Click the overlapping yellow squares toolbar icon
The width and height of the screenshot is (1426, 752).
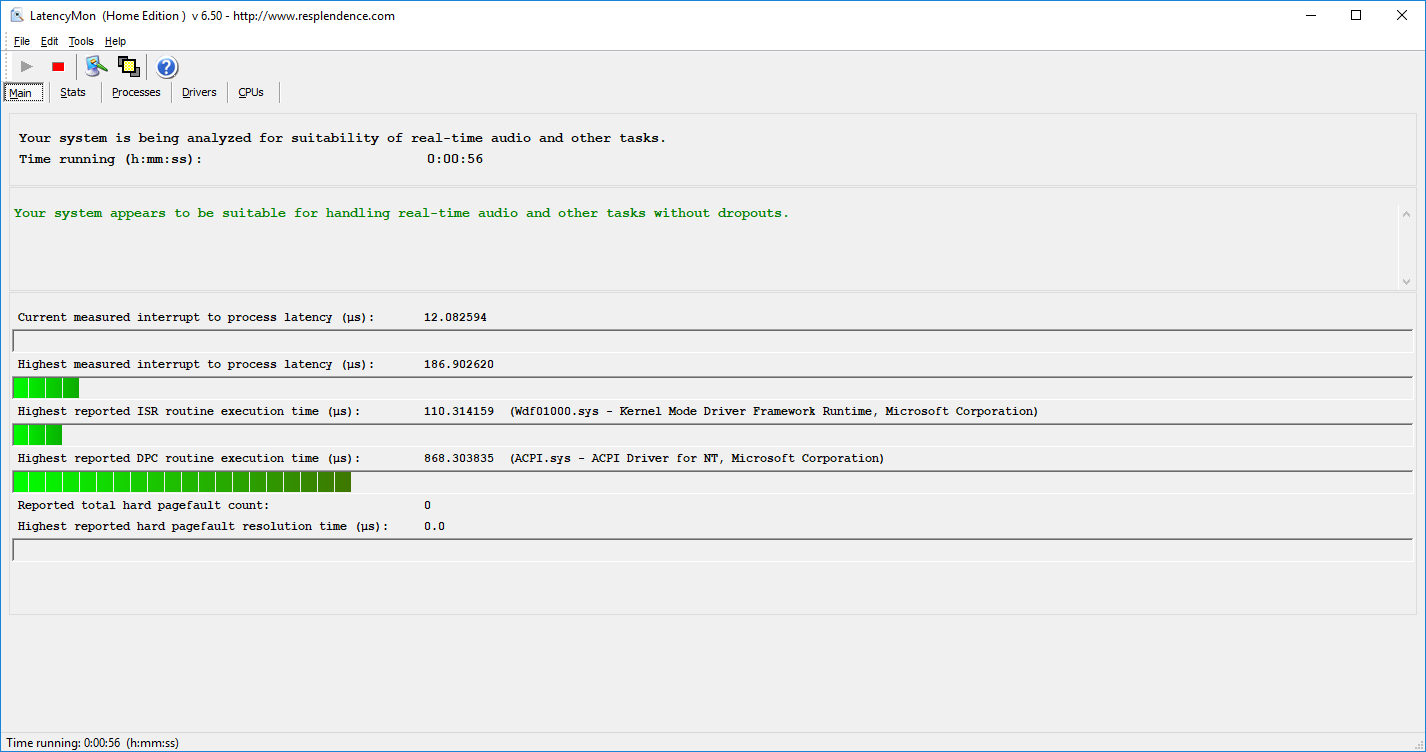click(x=128, y=67)
